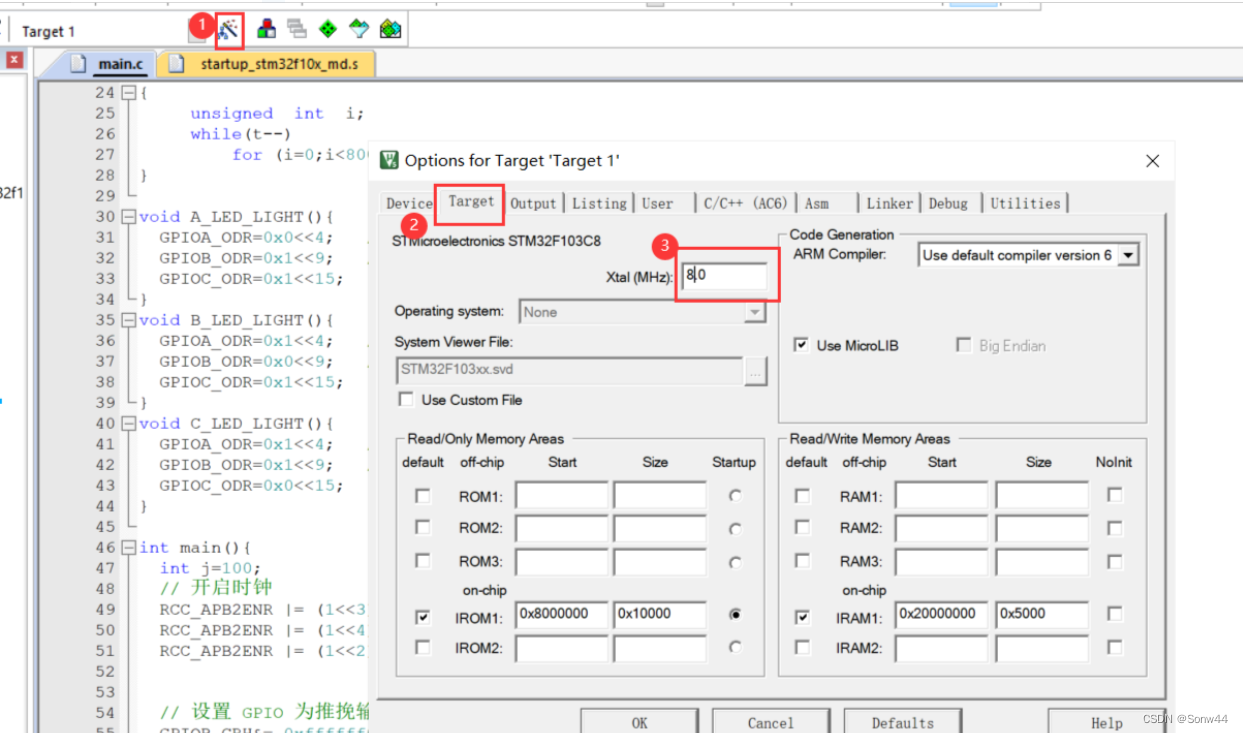Enable RAM1 default checkbox
The width and height of the screenshot is (1243, 733).
(x=802, y=495)
